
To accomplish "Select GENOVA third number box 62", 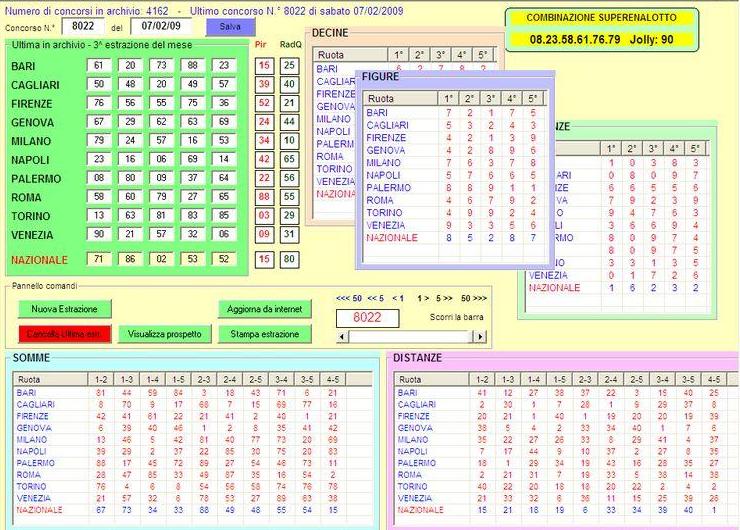I will pos(161,121).
